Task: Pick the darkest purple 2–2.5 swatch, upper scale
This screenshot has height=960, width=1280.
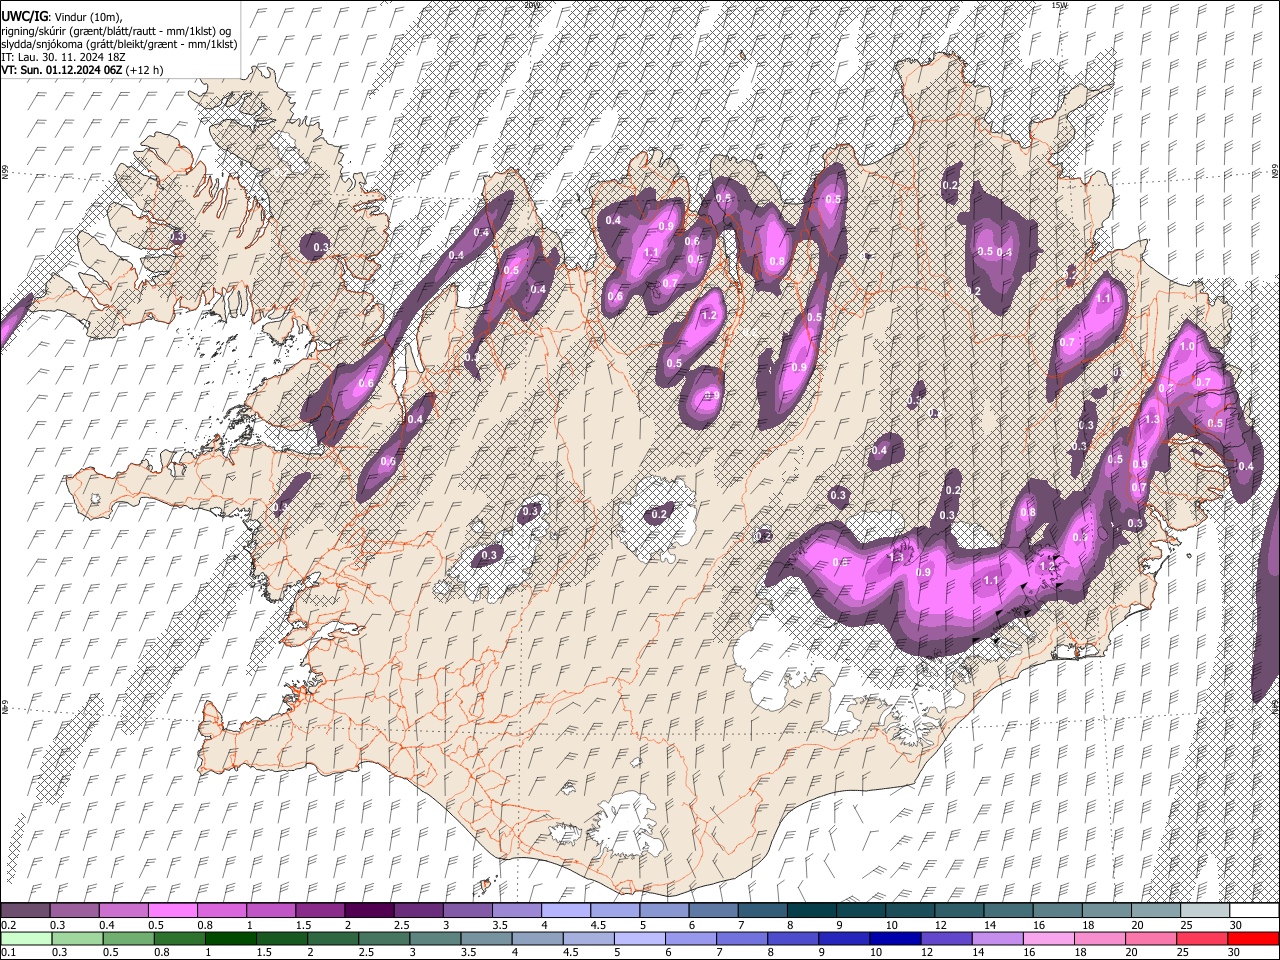Action: (369, 910)
